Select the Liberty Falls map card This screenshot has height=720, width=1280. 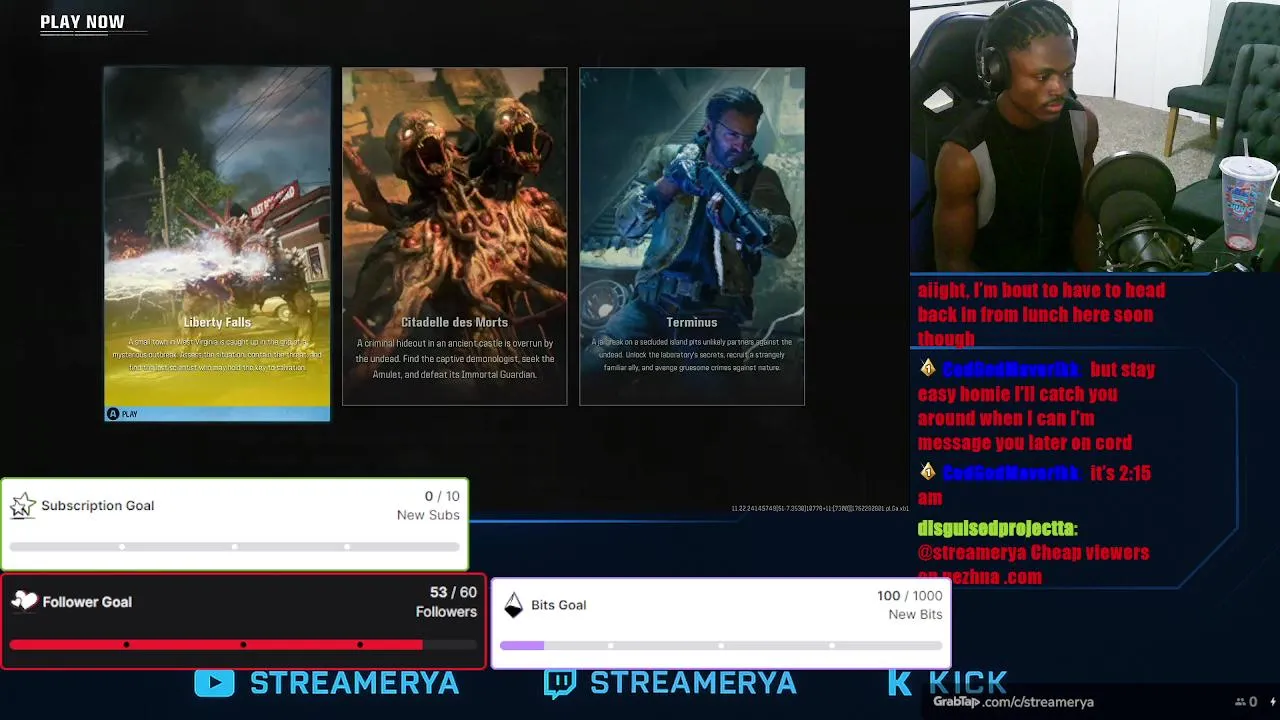pyautogui.click(x=217, y=244)
